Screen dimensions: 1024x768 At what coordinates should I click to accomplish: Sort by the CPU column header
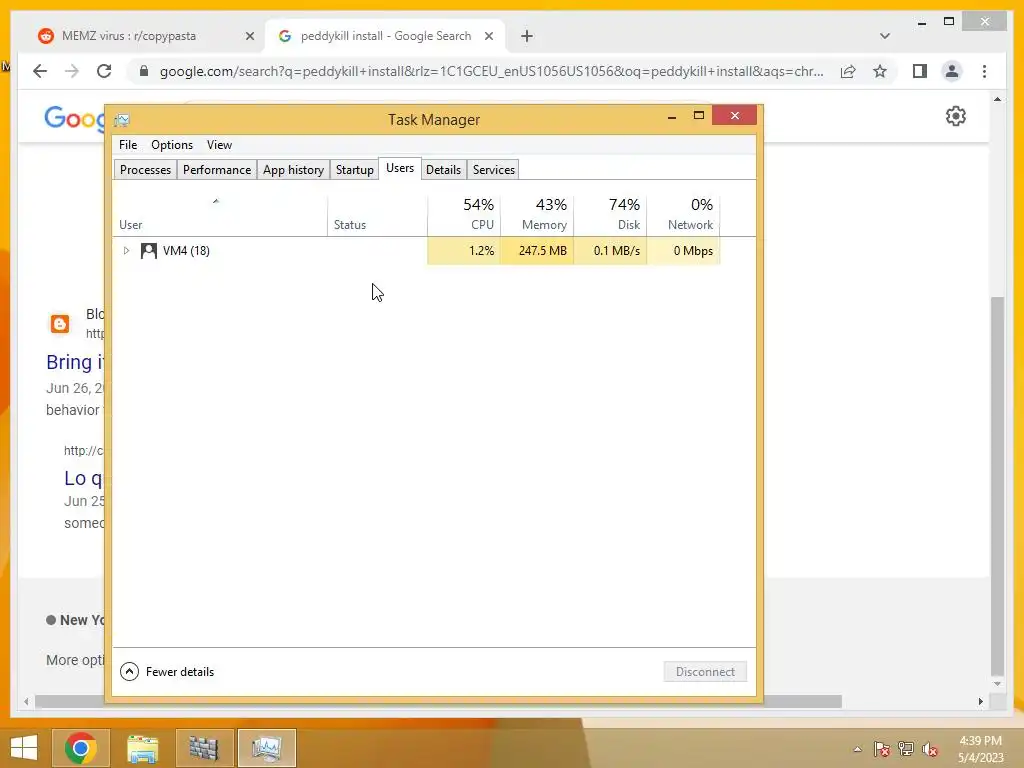464,216
